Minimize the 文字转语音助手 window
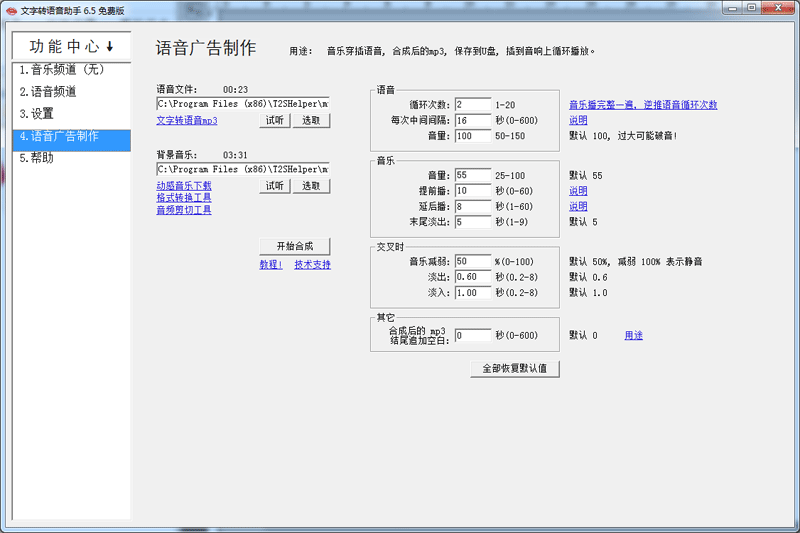The height and width of the screenshot is (533, 800). 733,8
